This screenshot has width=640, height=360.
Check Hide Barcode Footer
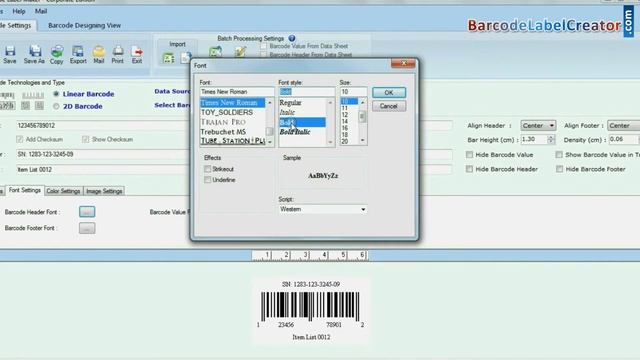pos(560,169)
